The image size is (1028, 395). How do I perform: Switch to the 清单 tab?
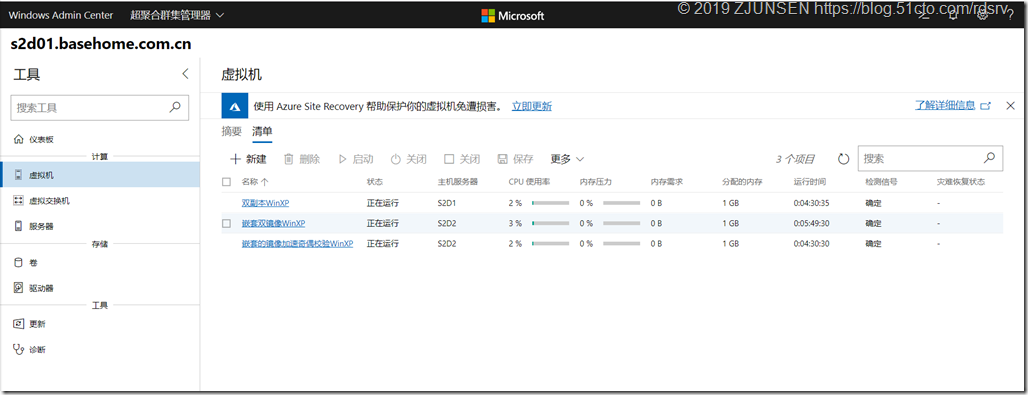pos(262,131)
